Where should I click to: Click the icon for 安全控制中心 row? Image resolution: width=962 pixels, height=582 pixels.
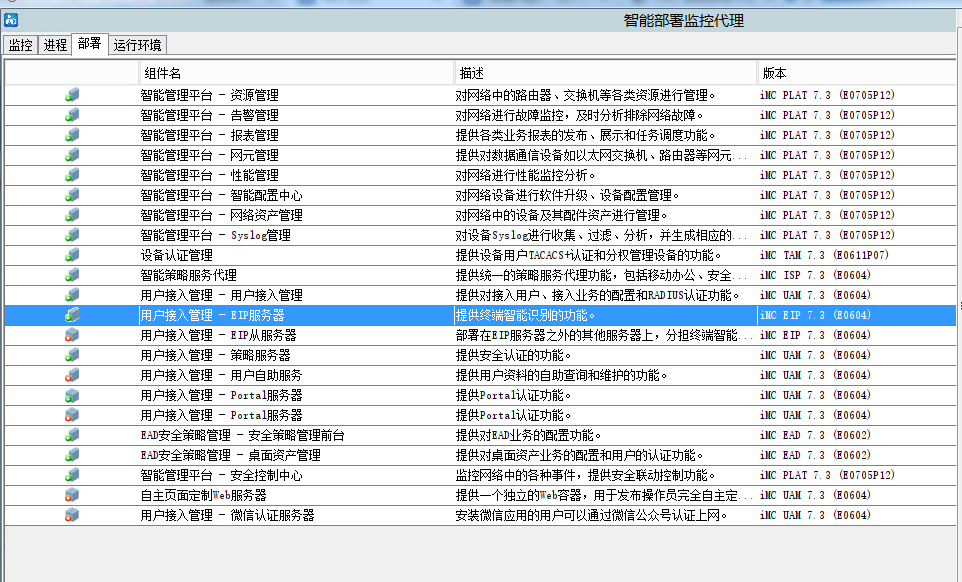click(x=72, y=475)
